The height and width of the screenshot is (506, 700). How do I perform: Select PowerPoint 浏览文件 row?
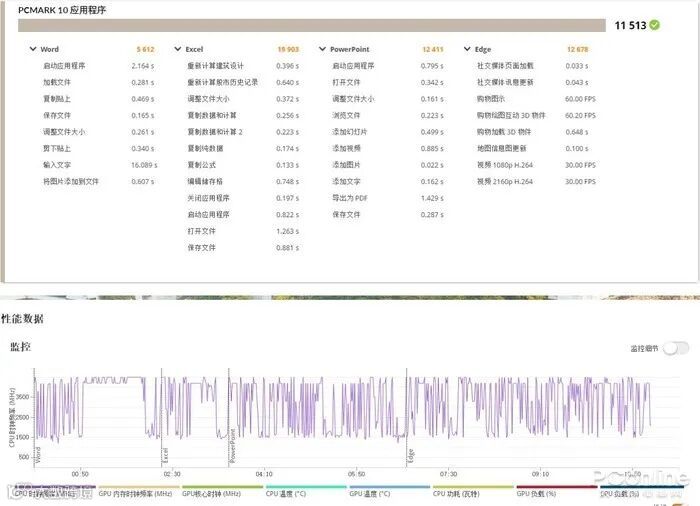click(388, 115)
